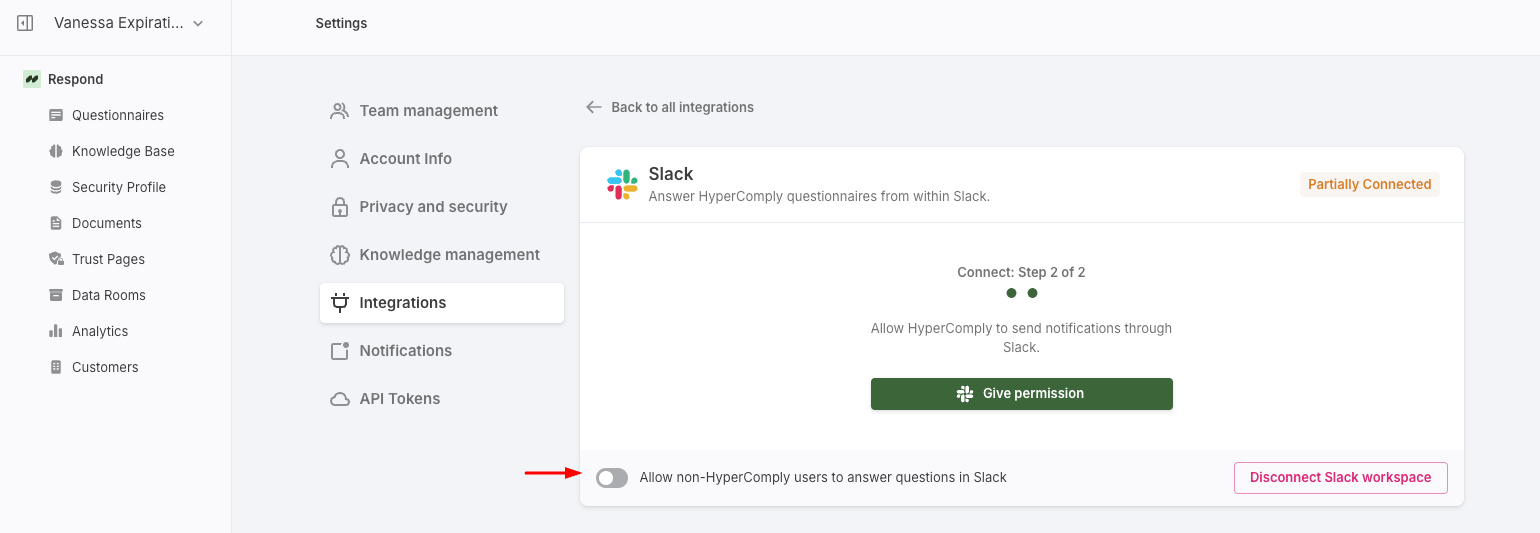This screenshot has height=533, width=1540.
Task: Open the Trust Pages shield icon
Action: pos(56,259)
